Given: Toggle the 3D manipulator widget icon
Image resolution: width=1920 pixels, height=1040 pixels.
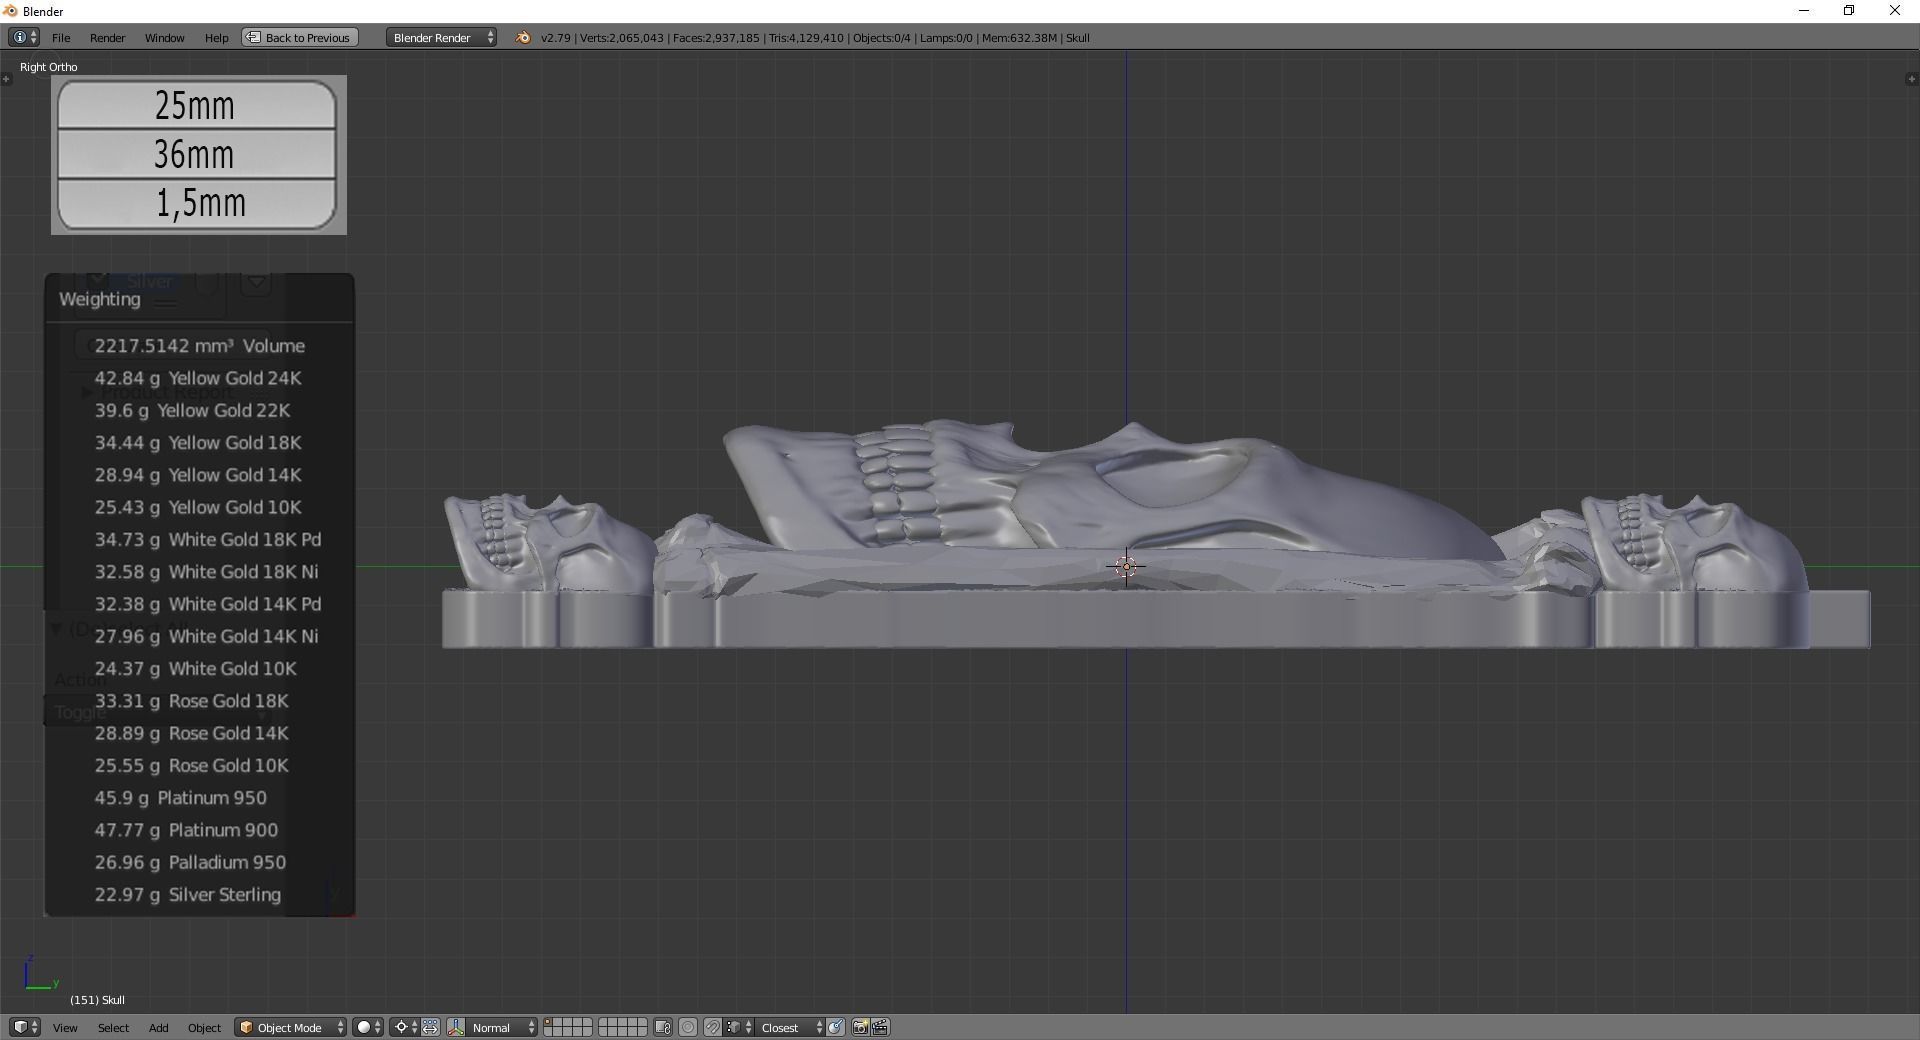Looking at the screenshot, I should point(456,1027).
